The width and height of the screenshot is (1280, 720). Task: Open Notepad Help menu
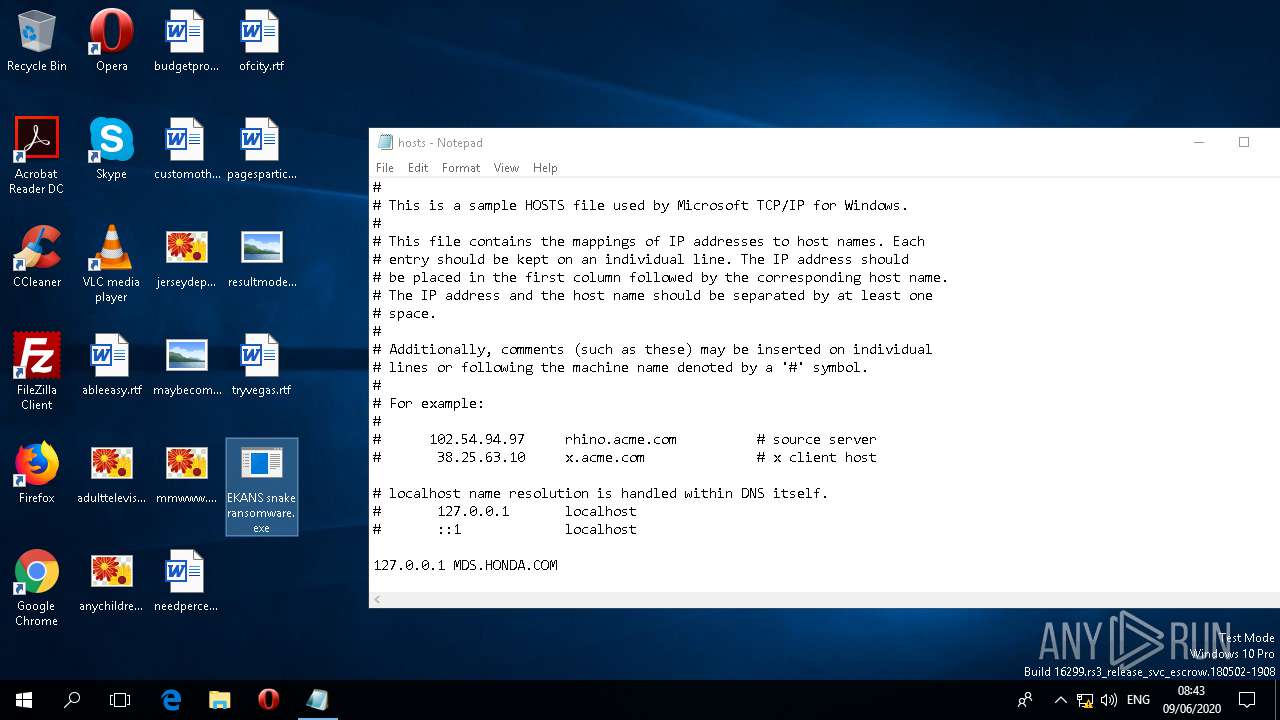(x=545, y=168)
